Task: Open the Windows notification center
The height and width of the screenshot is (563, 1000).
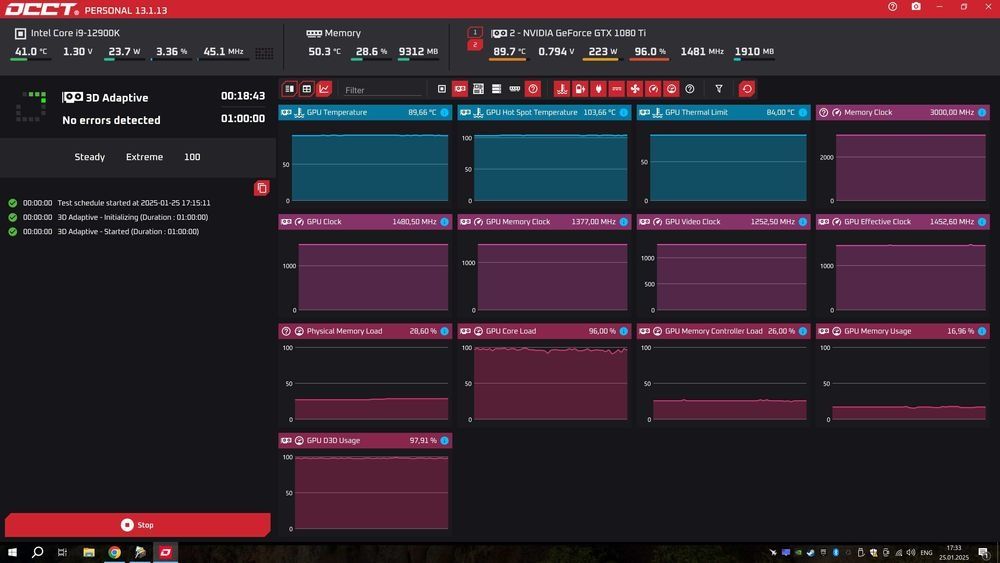Action: tap(983, 552)
